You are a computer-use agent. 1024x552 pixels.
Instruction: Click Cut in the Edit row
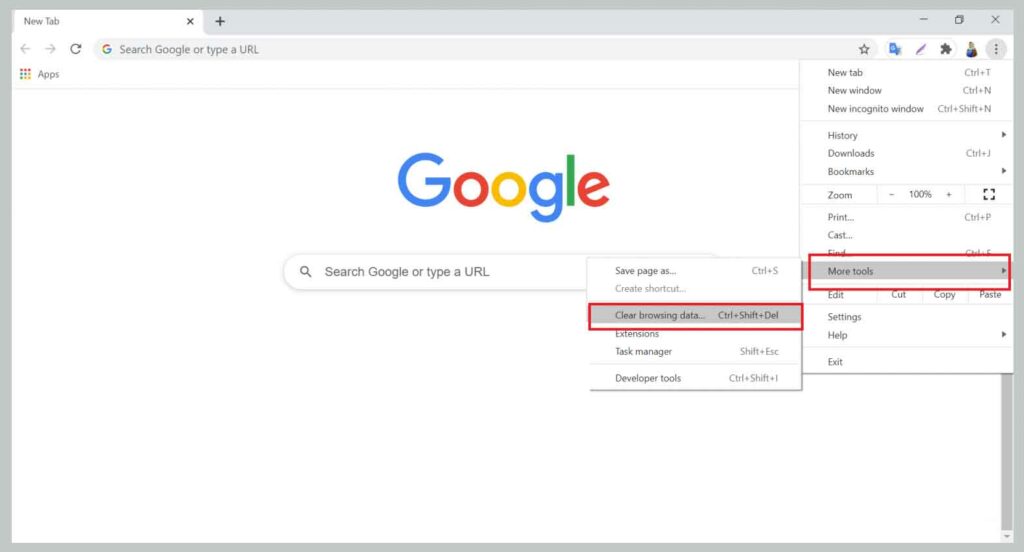pos(899,295)
